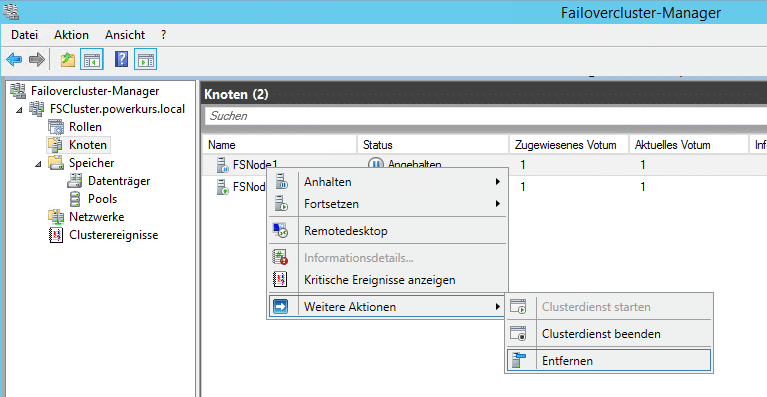The width and height of the screenshot is (767, 397).
Task: Toggle the action pane toolbar icon
Action: click(145, 60)
